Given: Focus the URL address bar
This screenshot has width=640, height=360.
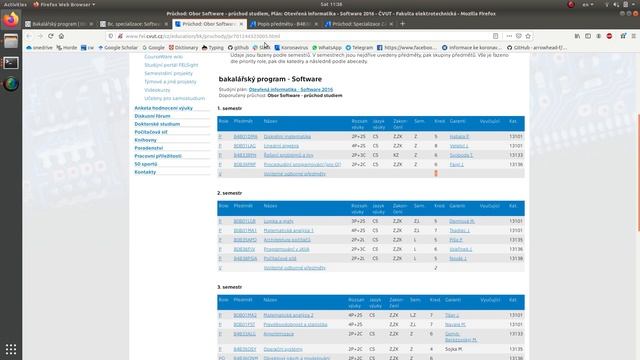Looking at the screenshot, I should pos(302,36).
